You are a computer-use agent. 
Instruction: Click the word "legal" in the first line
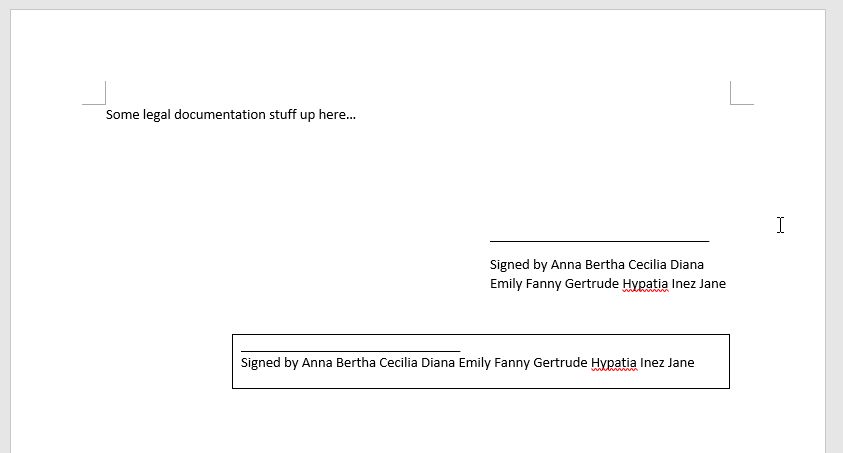(x=158, y=115)
